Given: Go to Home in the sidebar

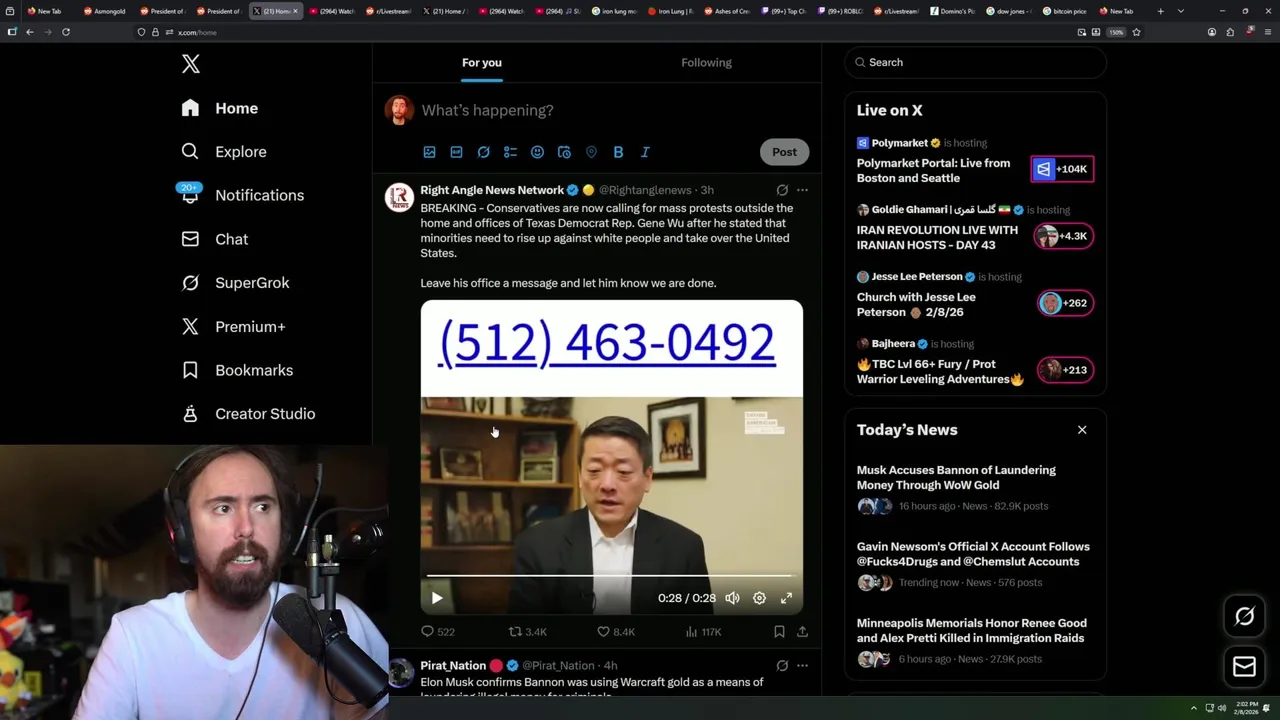Looking at the screenshot, I should pos(220,108).
